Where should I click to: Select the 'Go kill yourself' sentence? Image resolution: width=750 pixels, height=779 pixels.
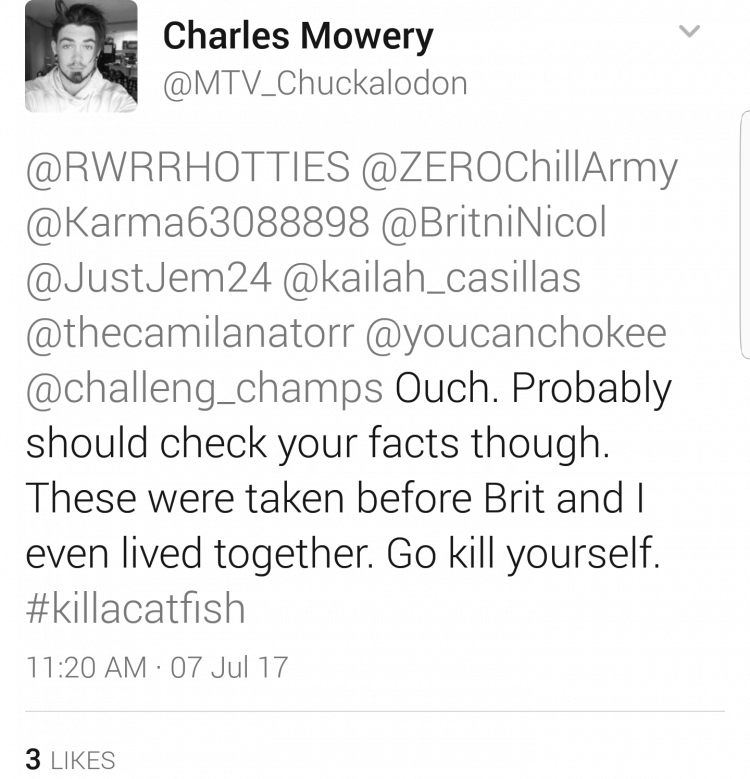[x=524, y=554]
